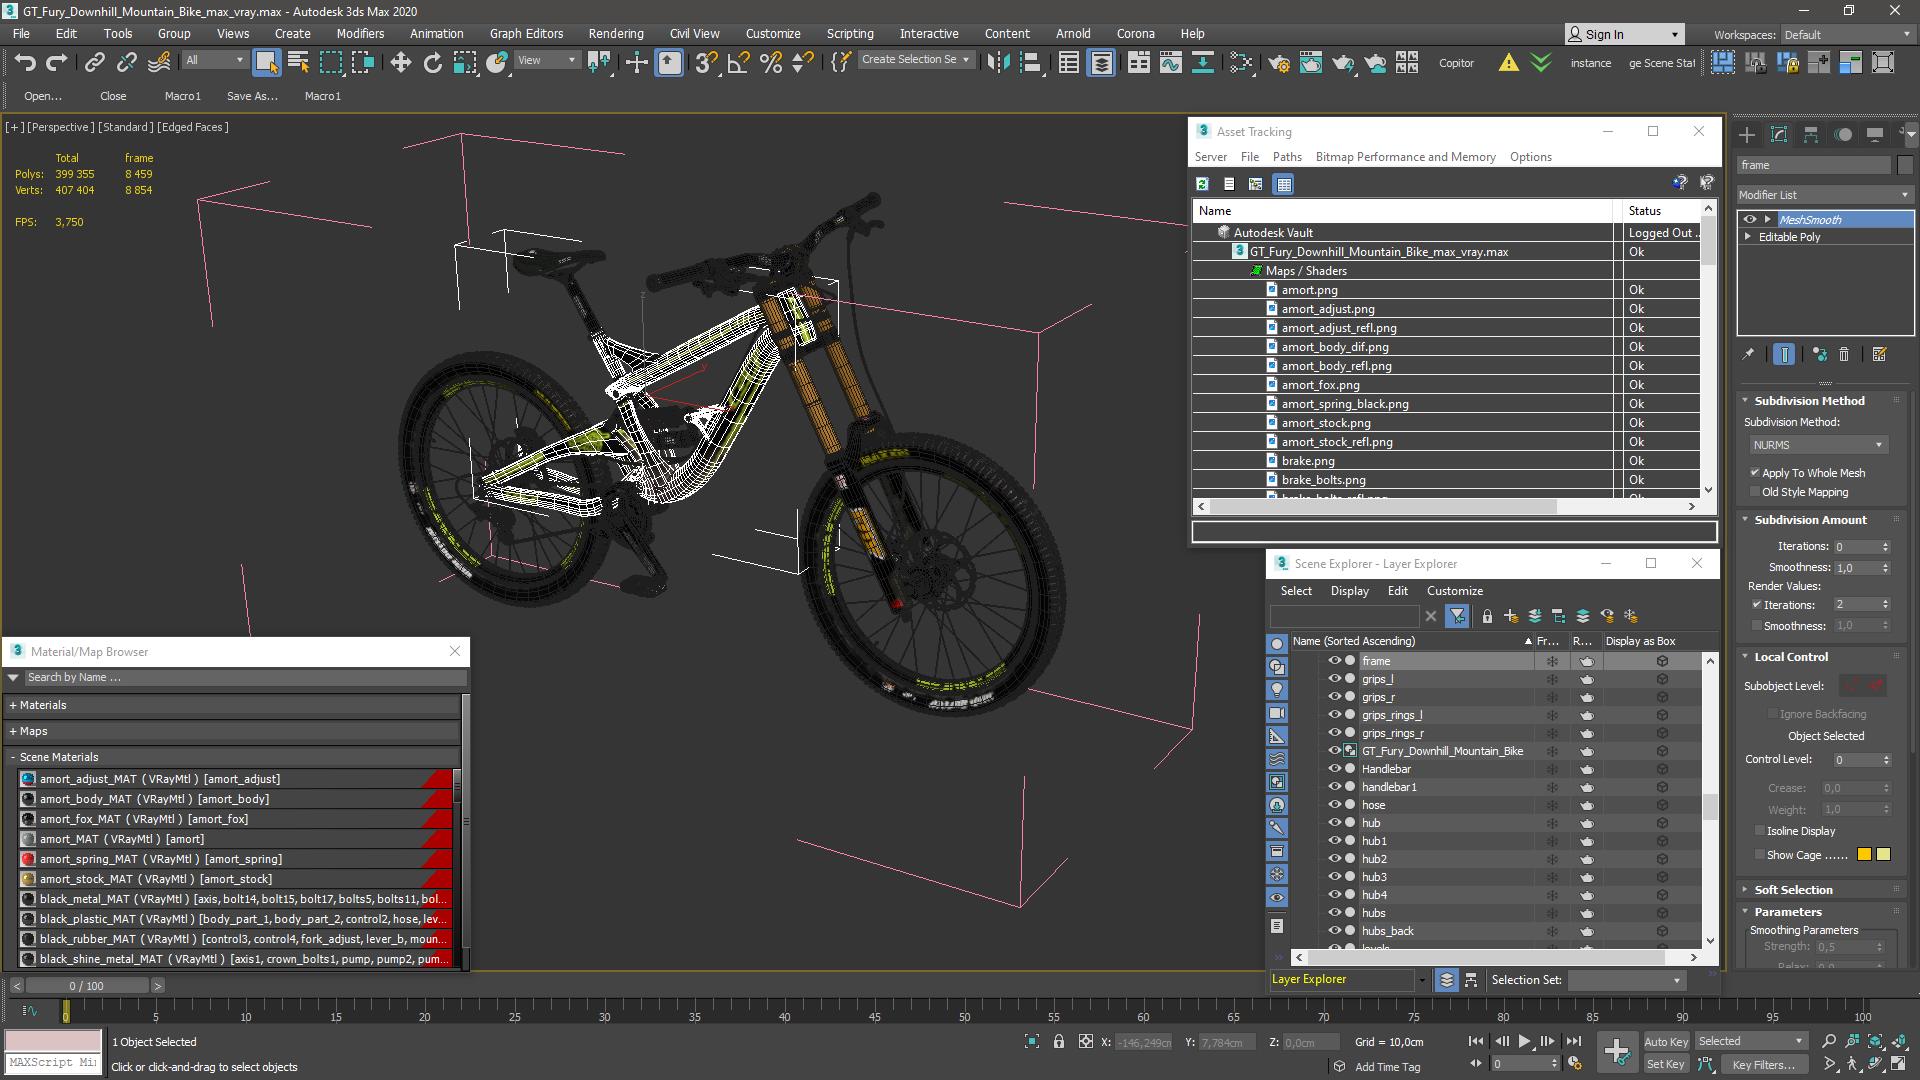Click the Play Animation button
Viewport: 1920px width, 1080px height.
(x=1524, y=1042)
